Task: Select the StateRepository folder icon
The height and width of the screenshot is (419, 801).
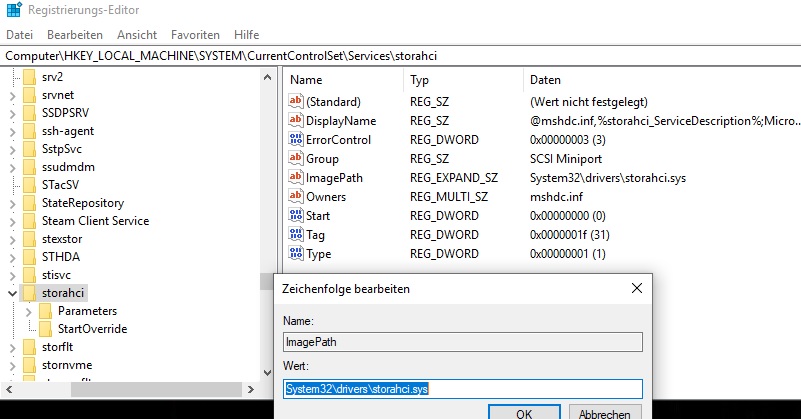Action: 30,203
